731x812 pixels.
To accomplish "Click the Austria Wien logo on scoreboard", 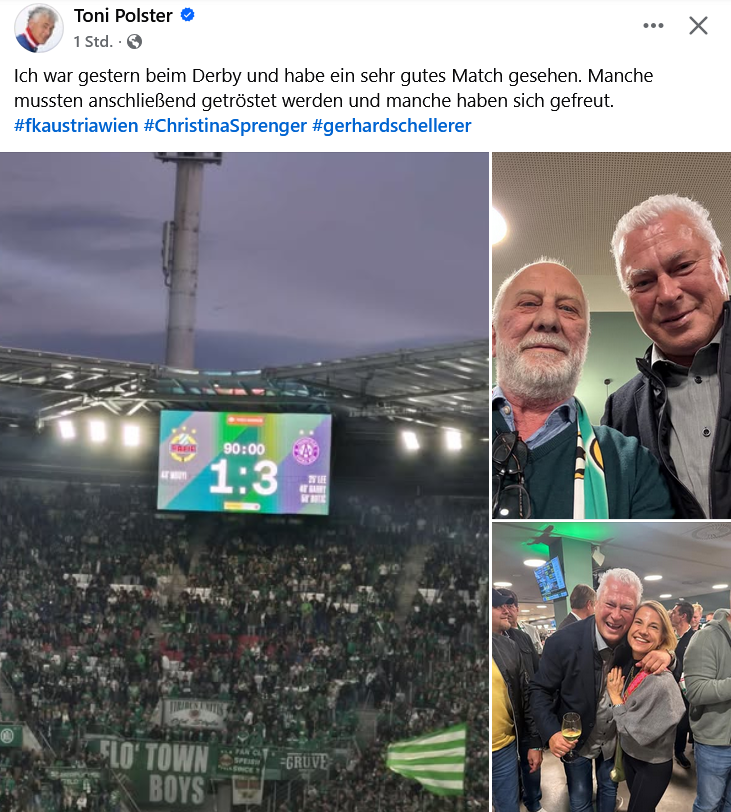I will click(306, 448).
